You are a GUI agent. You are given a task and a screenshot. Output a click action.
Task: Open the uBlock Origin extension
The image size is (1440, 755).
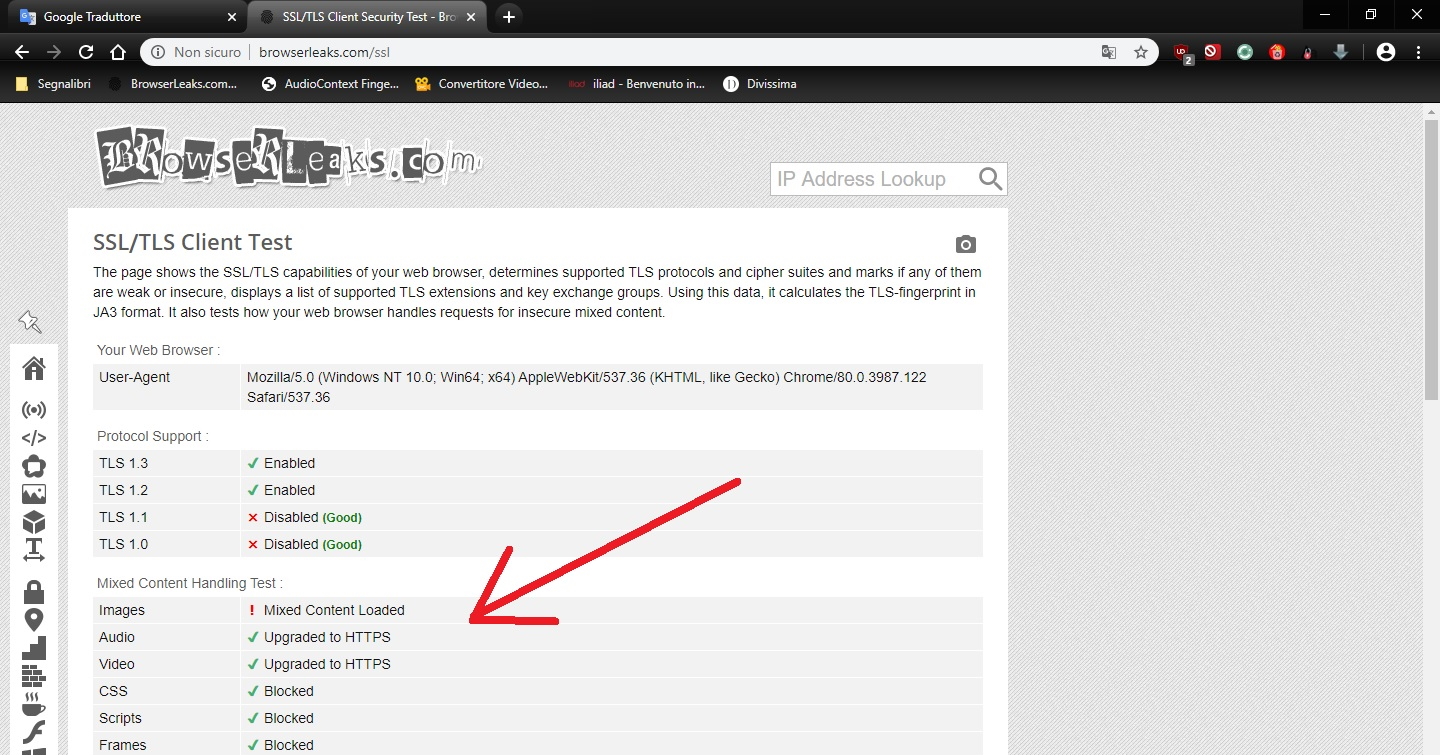pos(1182,53)
